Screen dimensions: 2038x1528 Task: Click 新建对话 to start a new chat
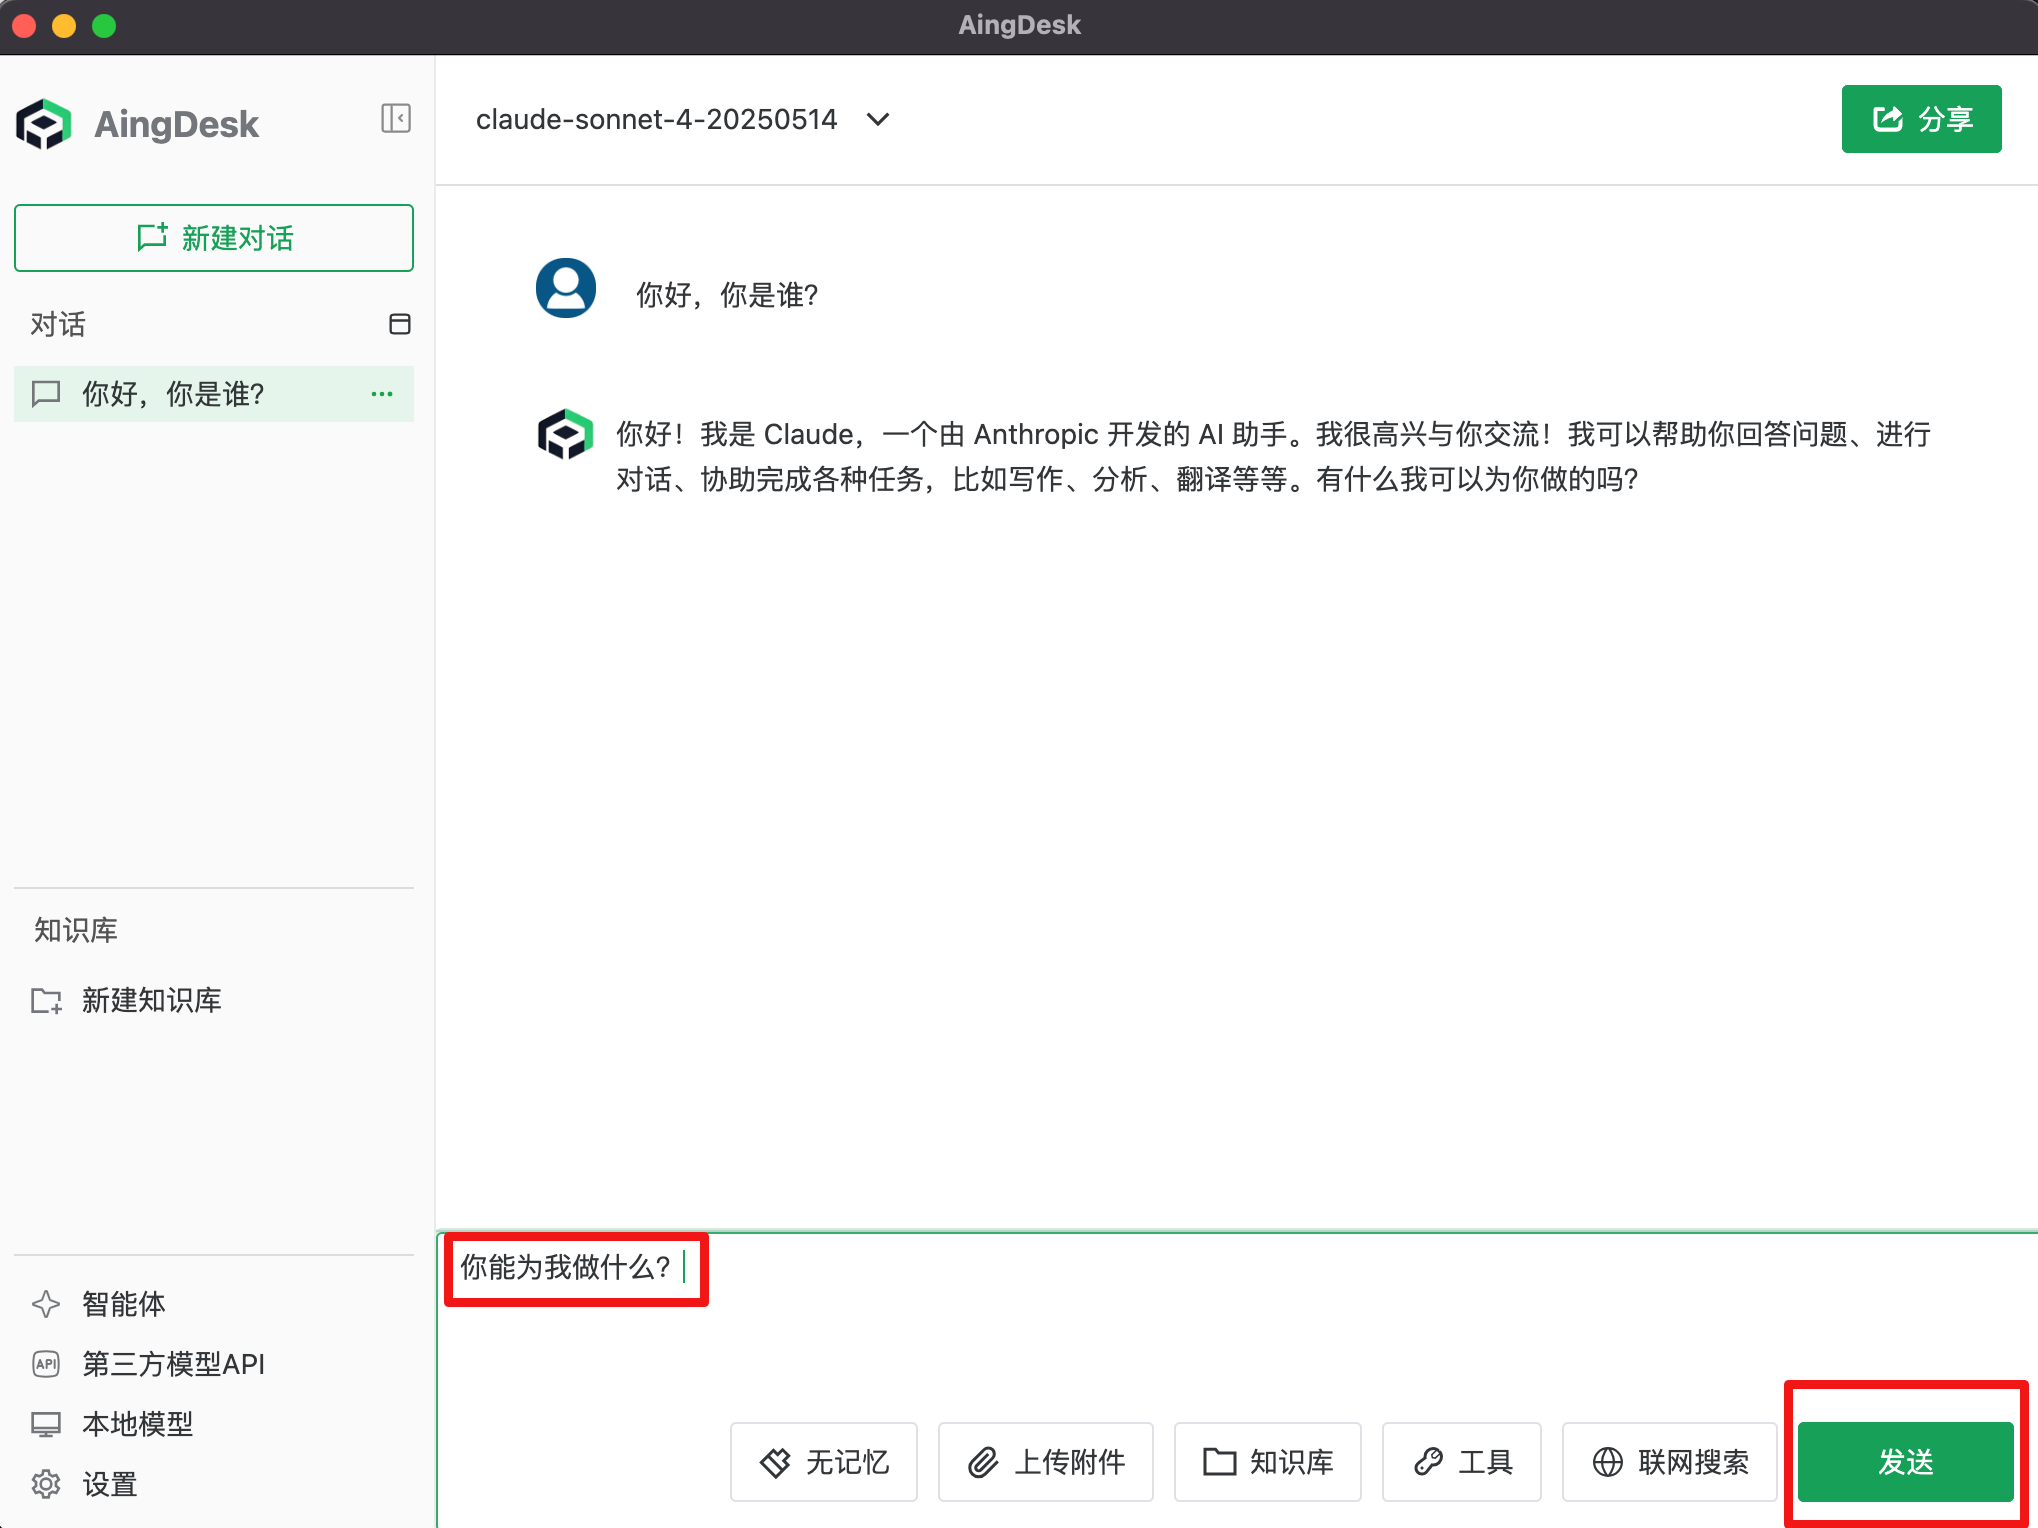pyautogui.click(x=213, y=238)
